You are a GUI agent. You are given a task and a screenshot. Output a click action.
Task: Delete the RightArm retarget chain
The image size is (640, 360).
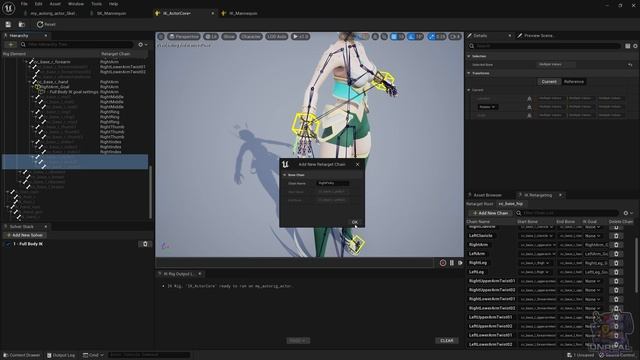tap(616, 245)
